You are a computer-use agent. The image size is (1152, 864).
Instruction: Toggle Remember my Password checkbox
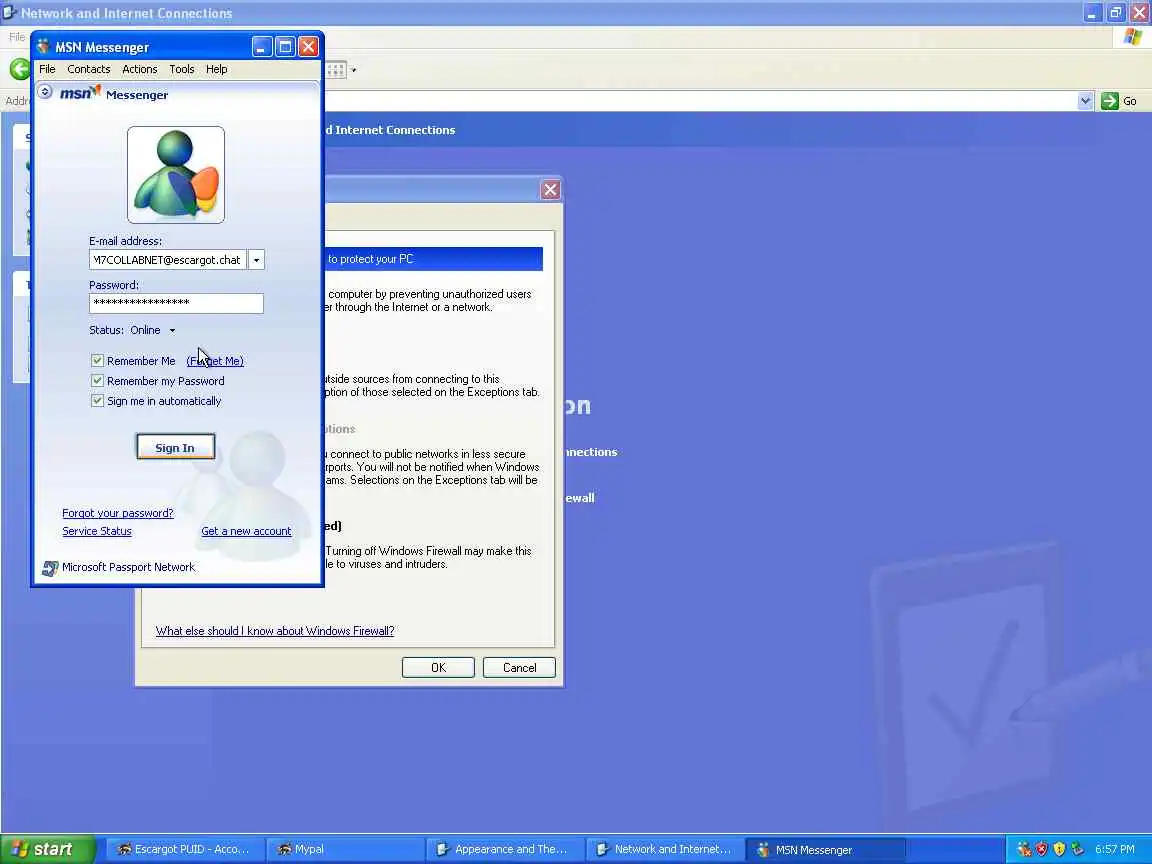(x=97, y=381)
